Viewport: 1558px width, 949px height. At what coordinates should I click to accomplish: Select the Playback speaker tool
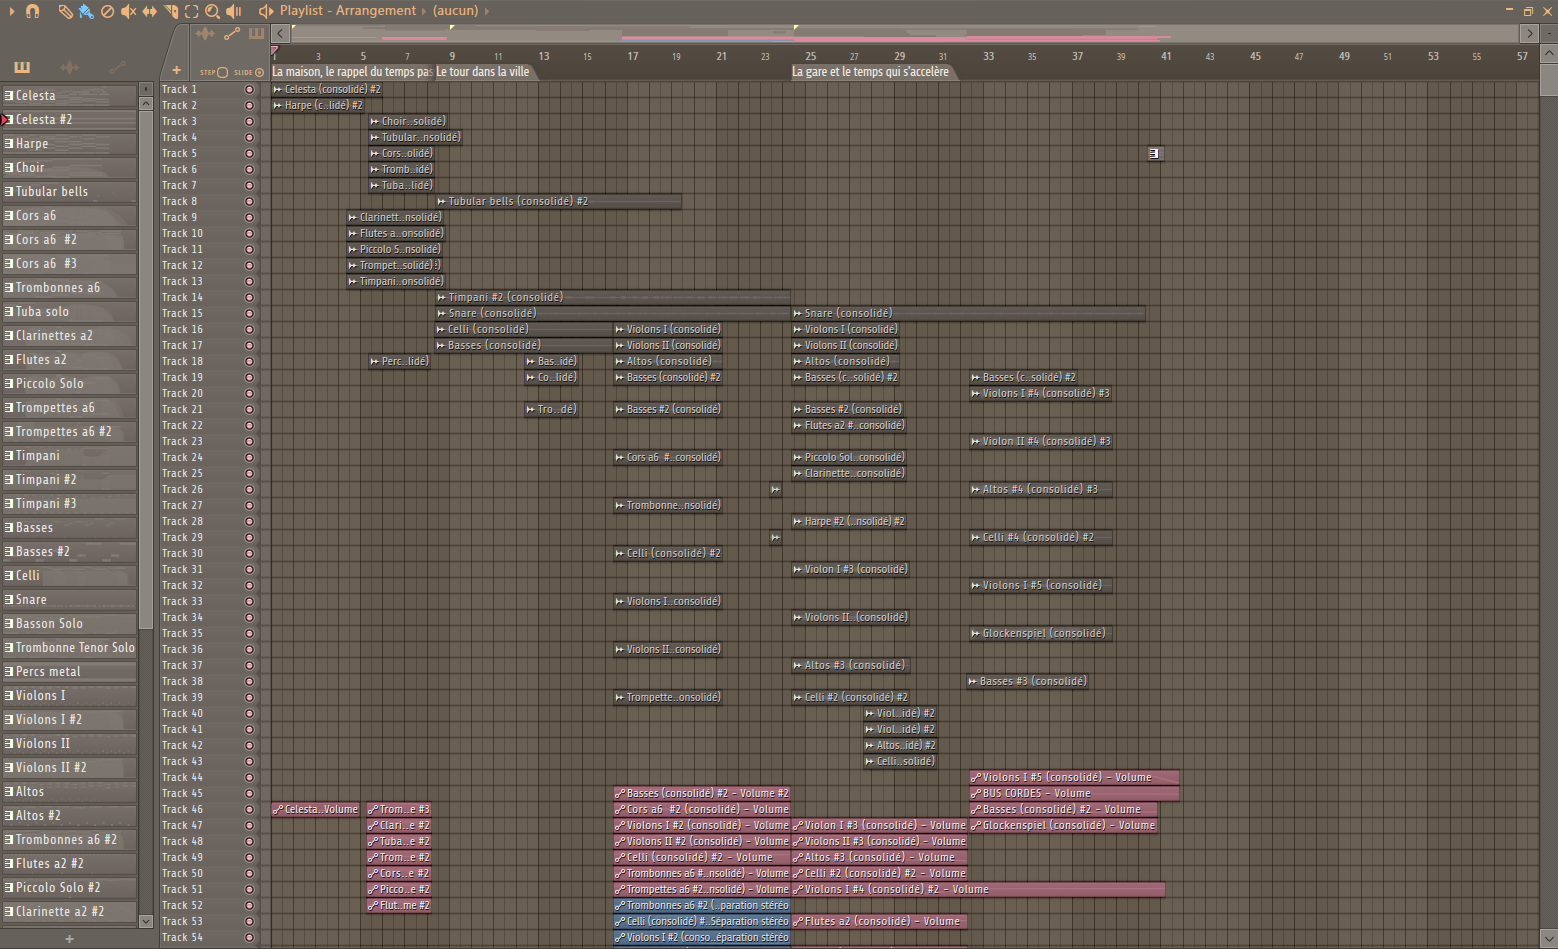click(233, 11)
